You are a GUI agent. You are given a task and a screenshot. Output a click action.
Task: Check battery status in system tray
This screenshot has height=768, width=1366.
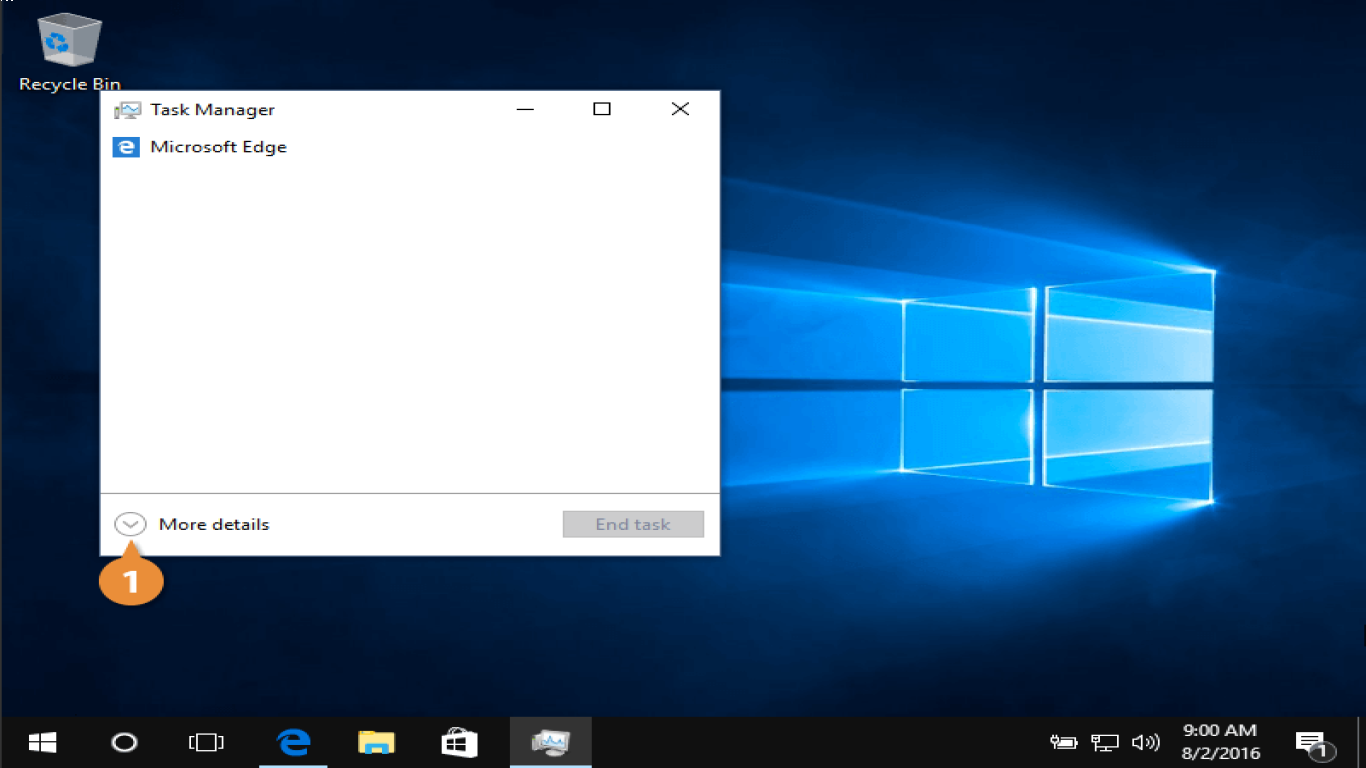[x=1063, y=742]
